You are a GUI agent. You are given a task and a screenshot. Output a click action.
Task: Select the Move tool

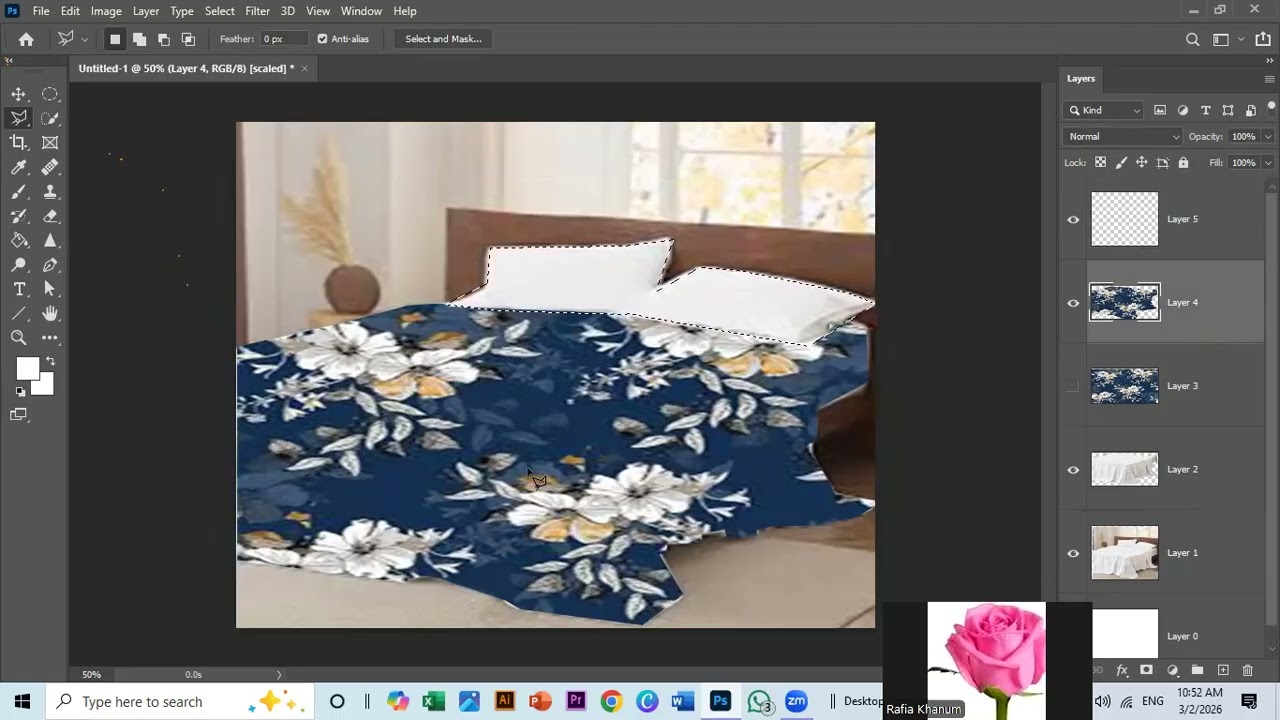[x=19, y=94]
